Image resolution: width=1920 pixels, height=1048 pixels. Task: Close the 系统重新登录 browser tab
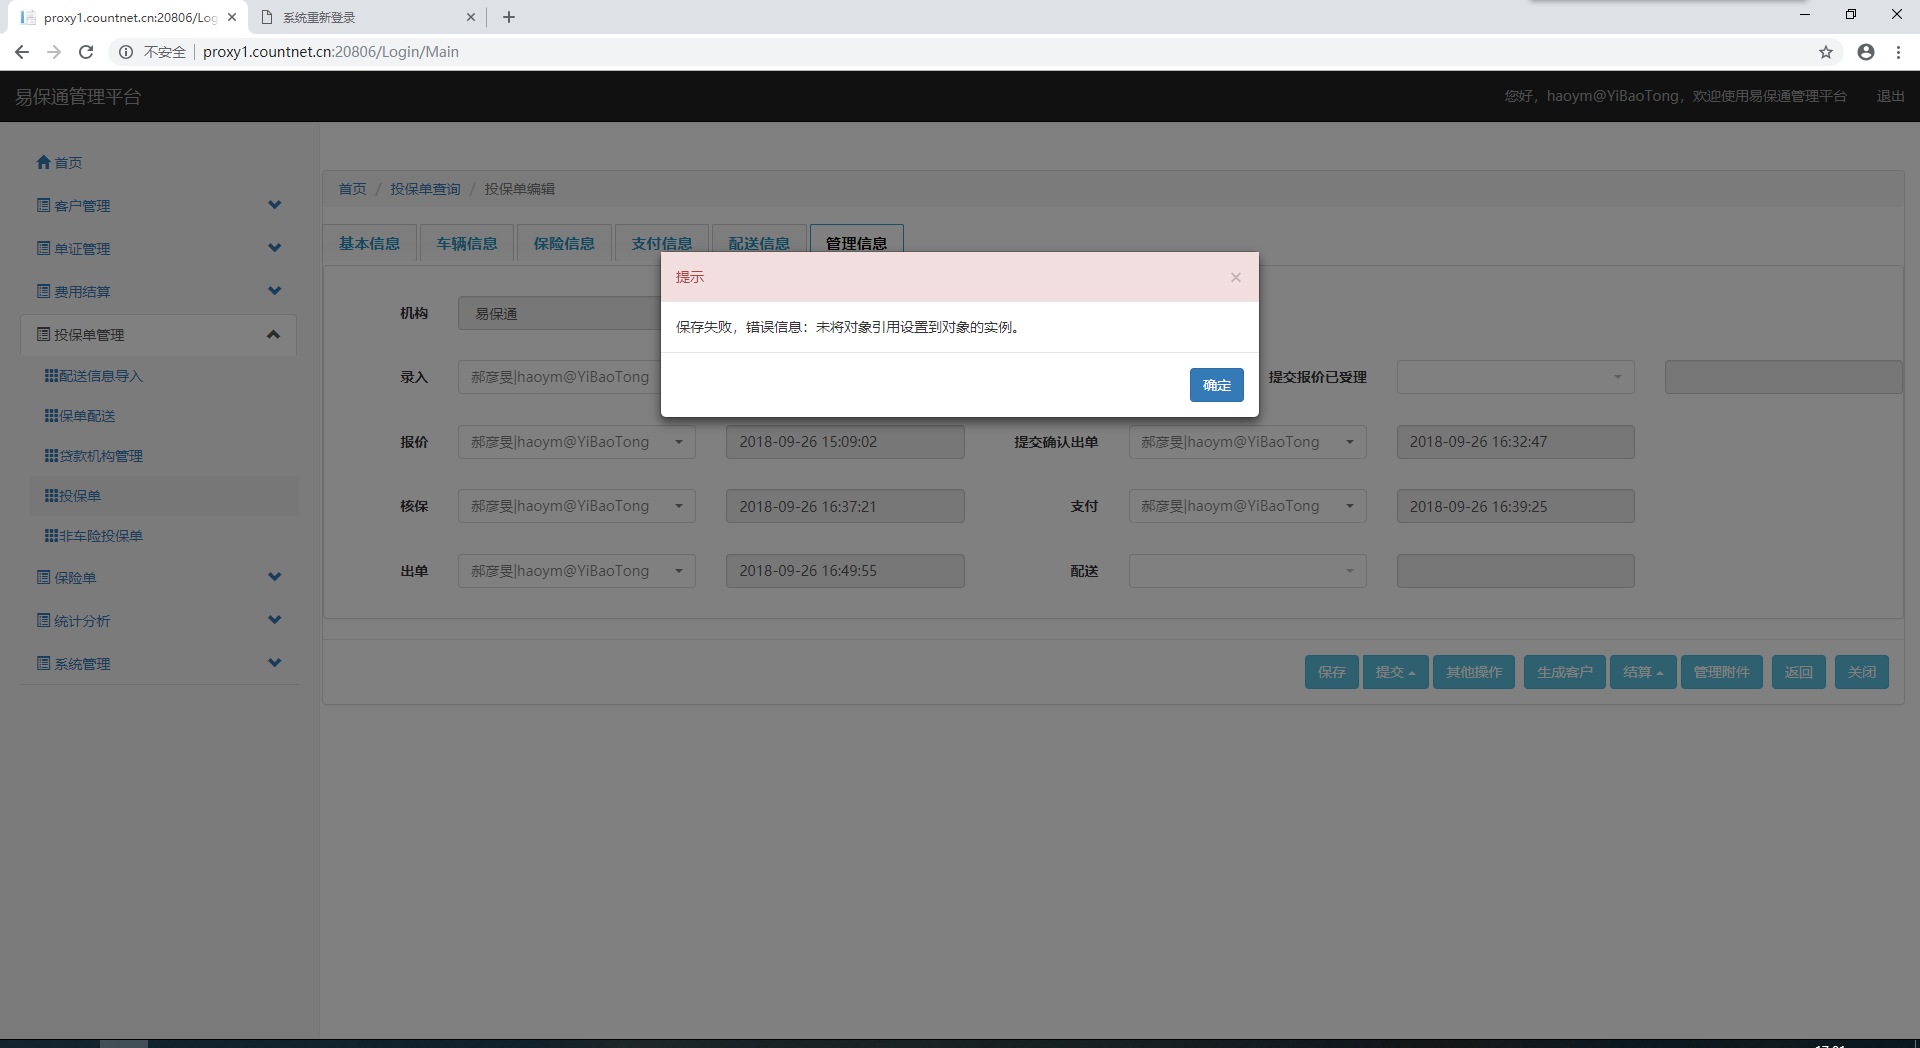pos(471,17)
